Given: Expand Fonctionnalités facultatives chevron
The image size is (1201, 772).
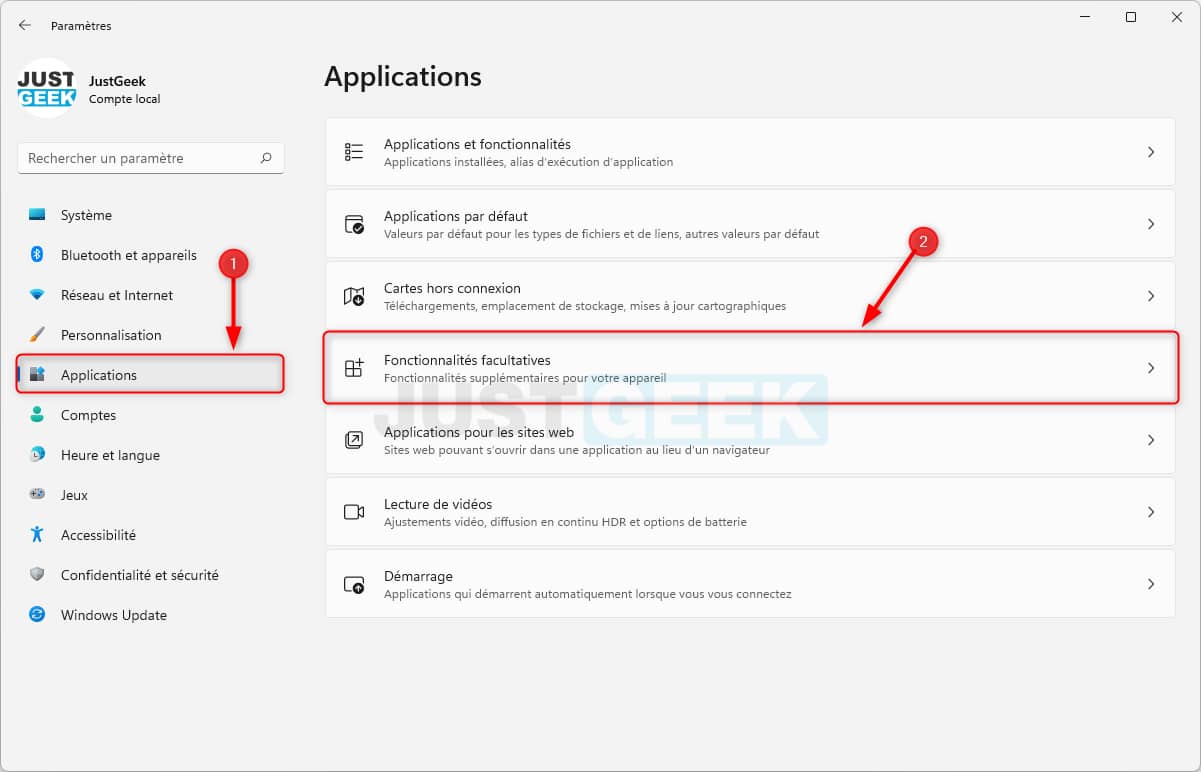Looking at the screenshot, I should point(1151,368).
